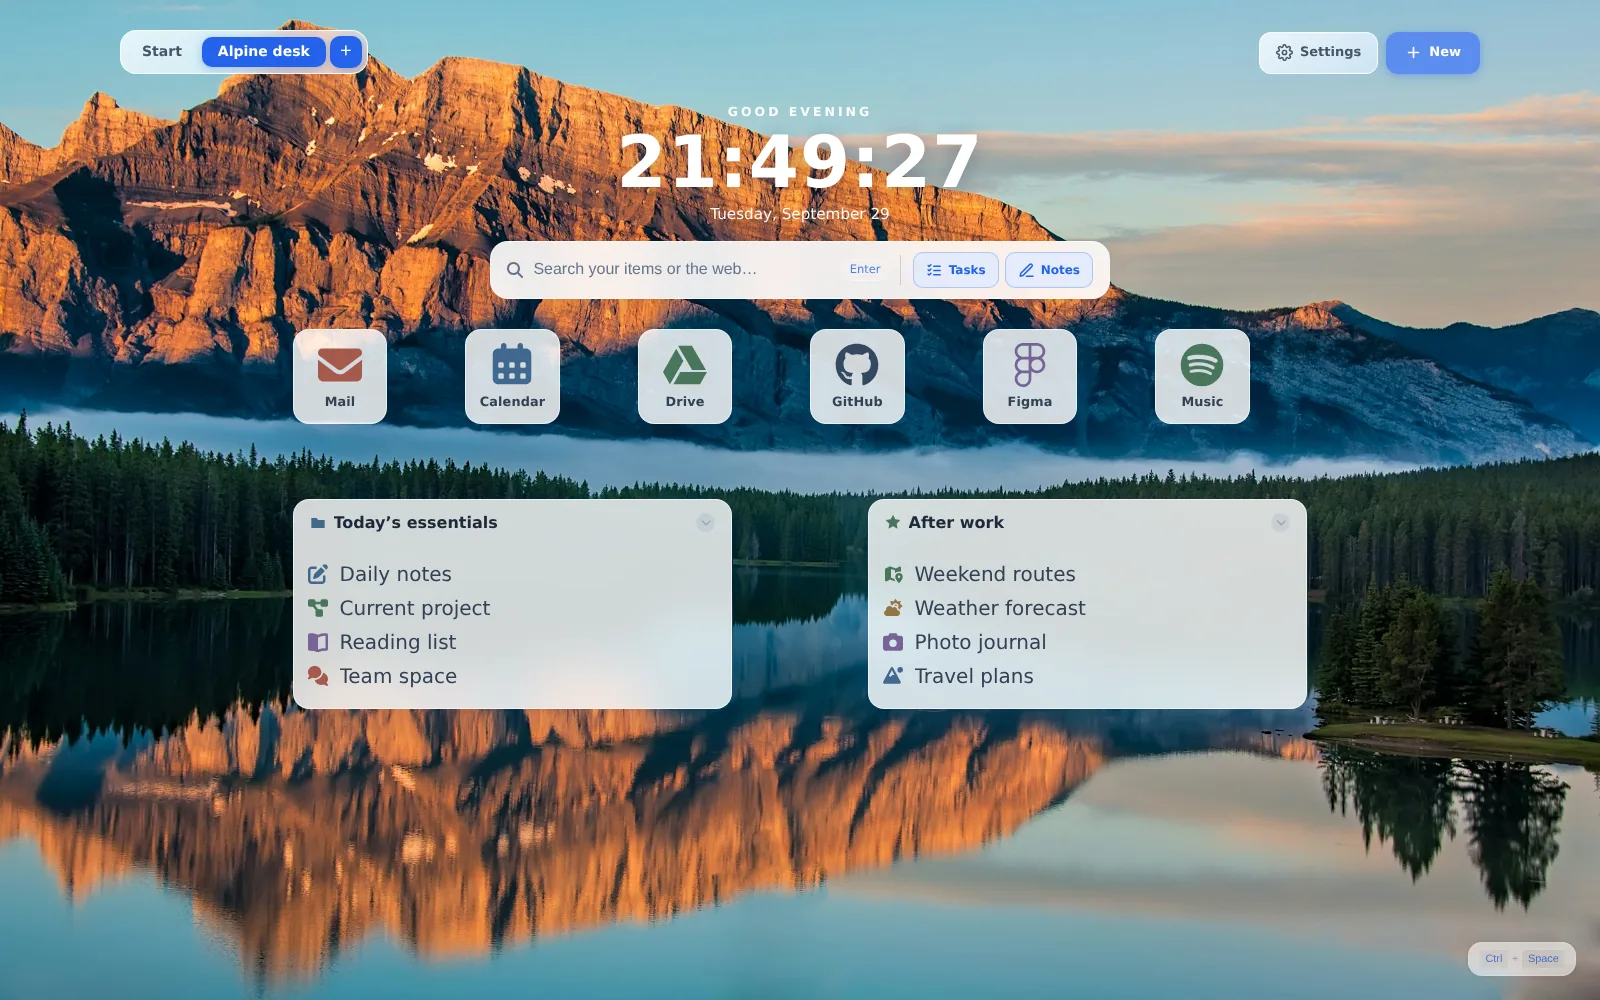1600x1000 pixels.
Task: Click the After work star icon
Action: (893, 522)
